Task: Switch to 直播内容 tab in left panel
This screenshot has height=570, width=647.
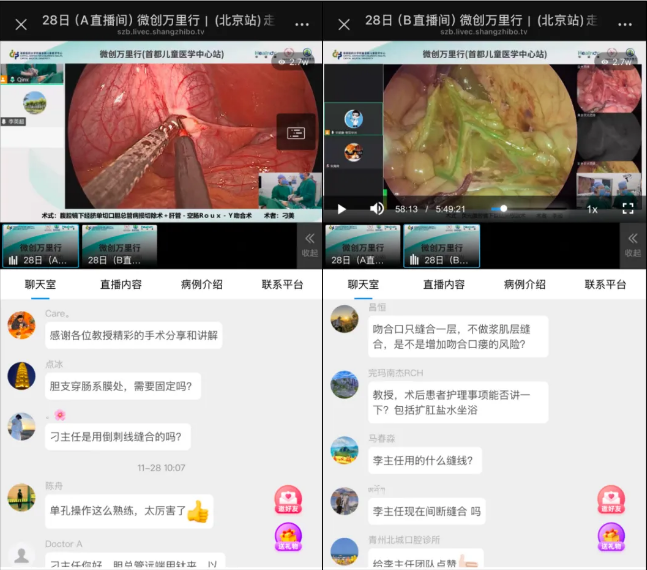Action: click(121, 285)
